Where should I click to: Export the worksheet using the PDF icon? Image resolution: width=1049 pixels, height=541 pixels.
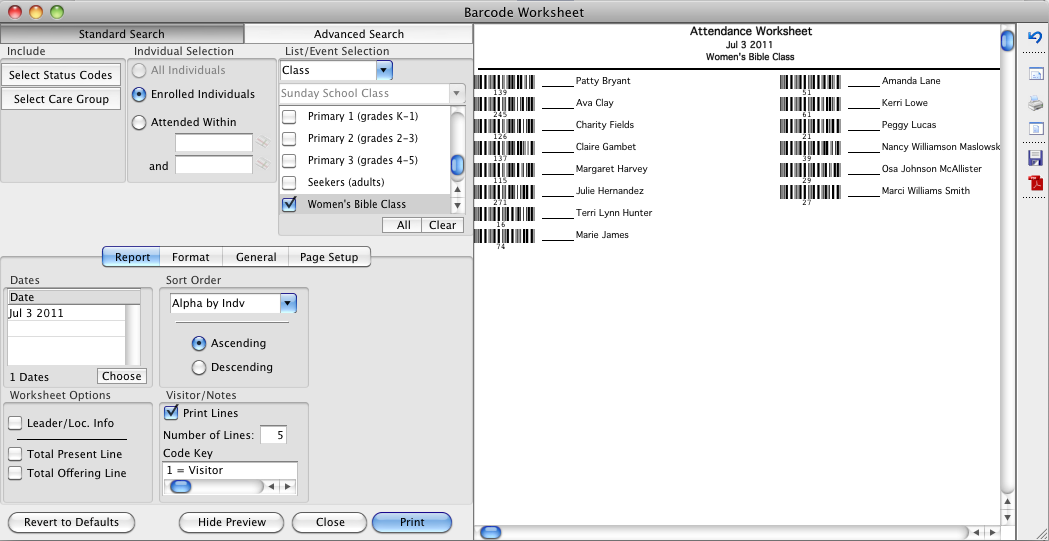(1036, 184)
